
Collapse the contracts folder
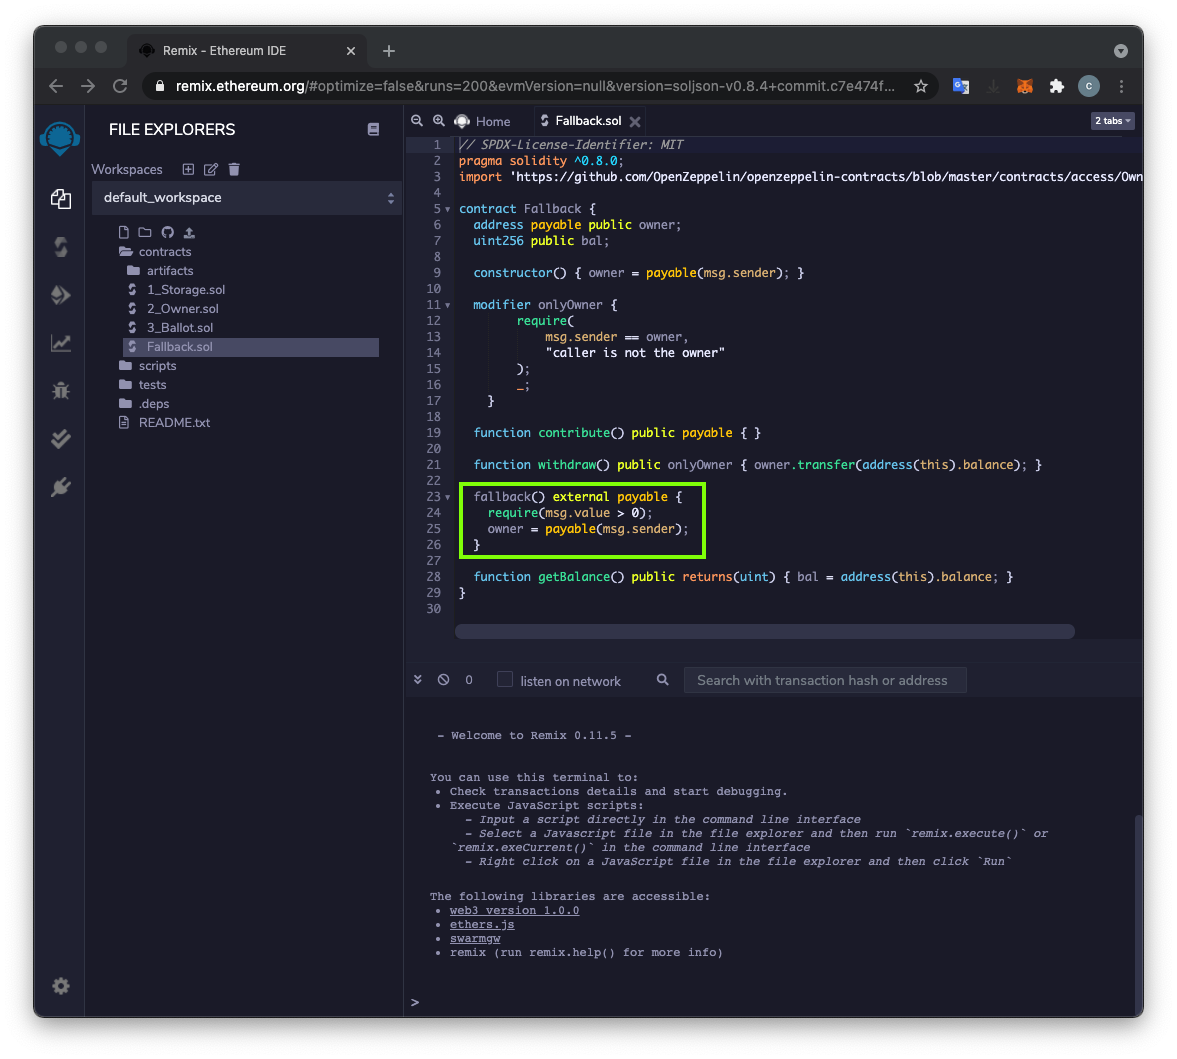point(164,252)
